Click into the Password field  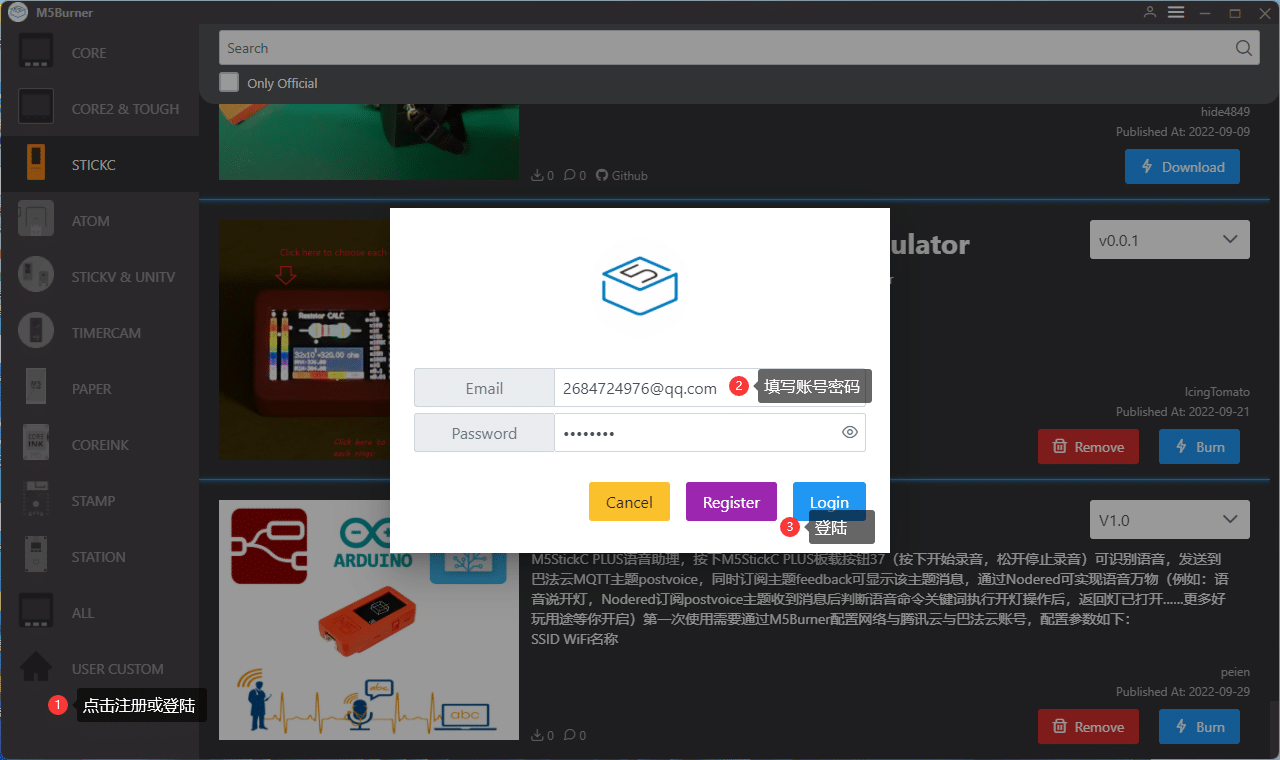697,433
